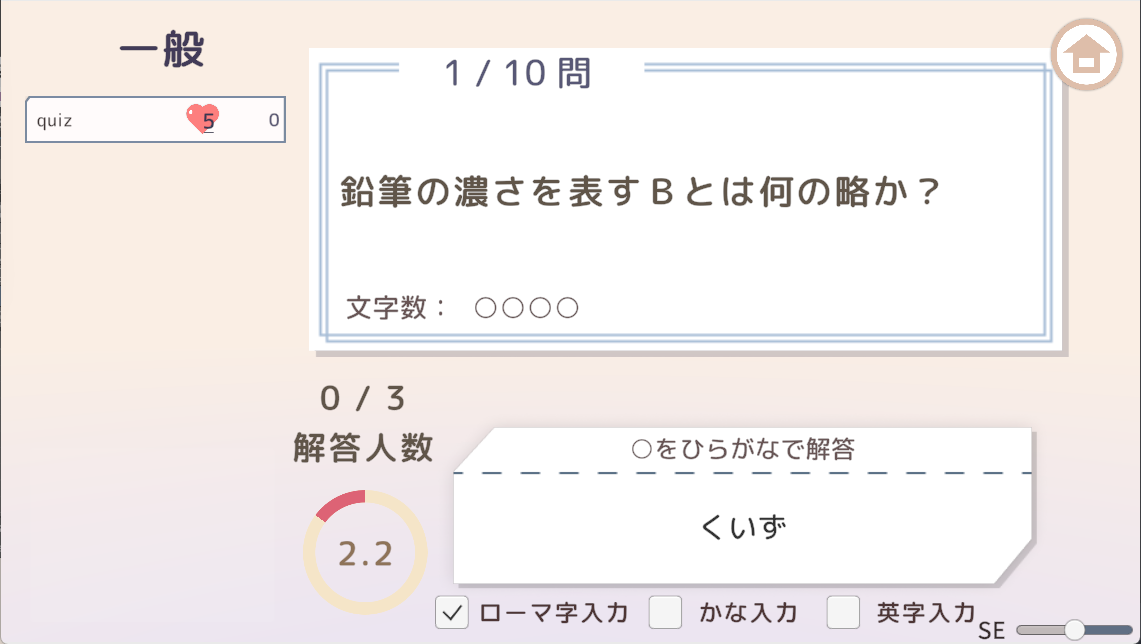Click the SE label text
This screenshot has height=644, width=1141.
pos(991,631)
